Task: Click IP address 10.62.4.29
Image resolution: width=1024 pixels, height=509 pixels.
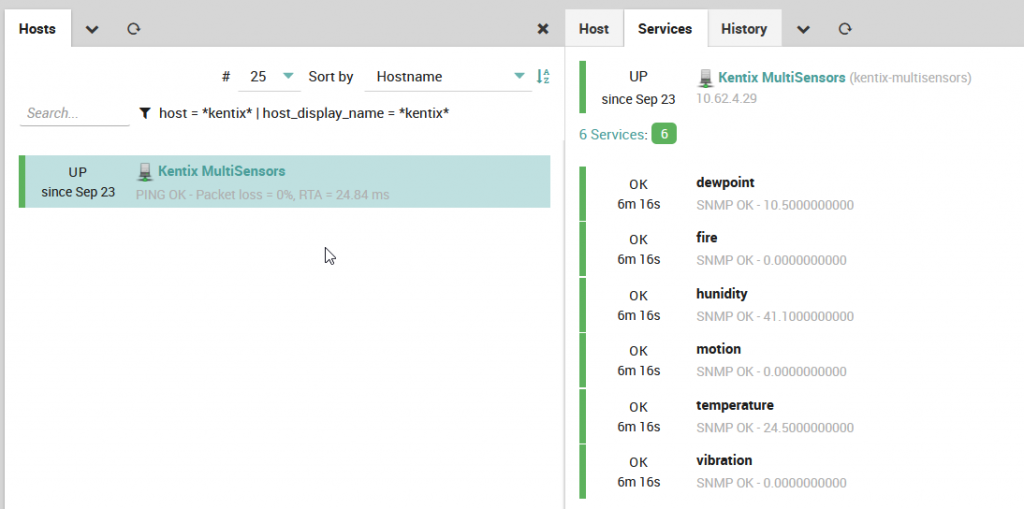Action: tap(726, 99)
